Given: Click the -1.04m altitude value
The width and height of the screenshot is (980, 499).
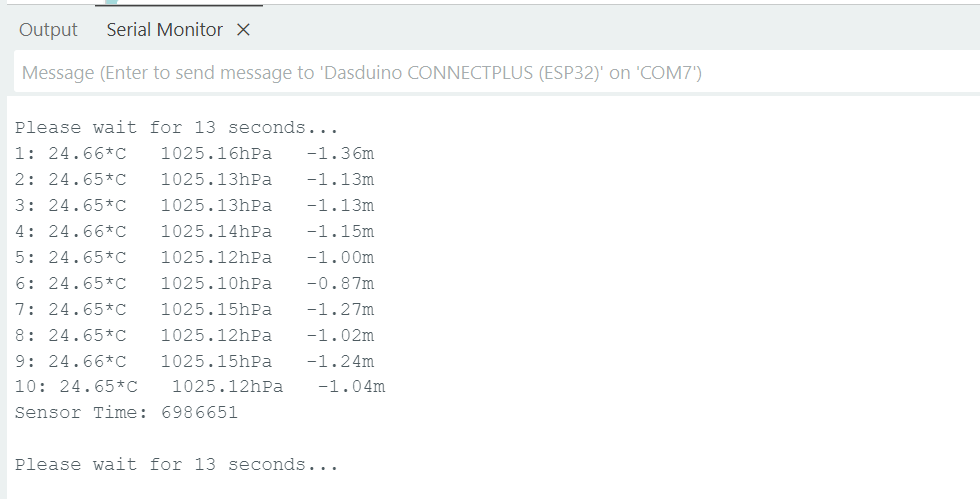Looking at the screenshot, I should coord(351,387).
